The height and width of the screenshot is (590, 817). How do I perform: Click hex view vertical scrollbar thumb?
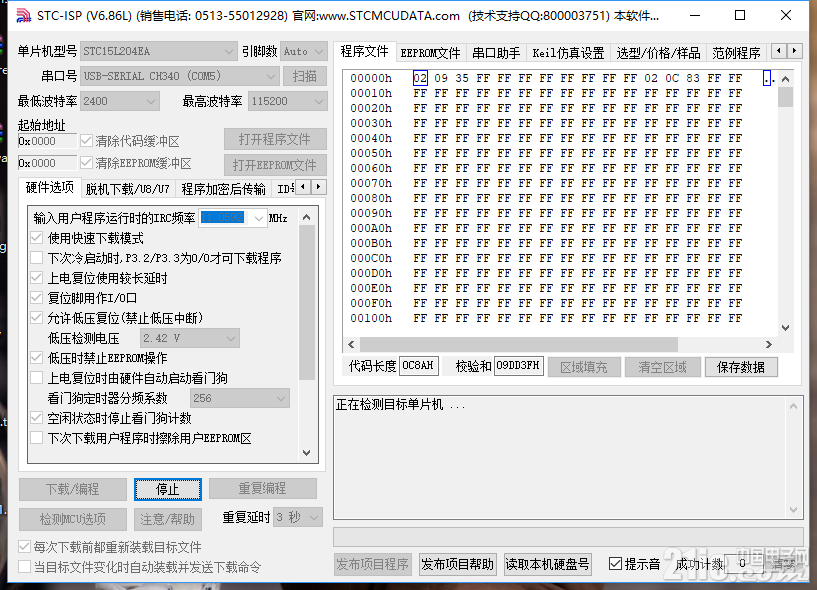786,97
